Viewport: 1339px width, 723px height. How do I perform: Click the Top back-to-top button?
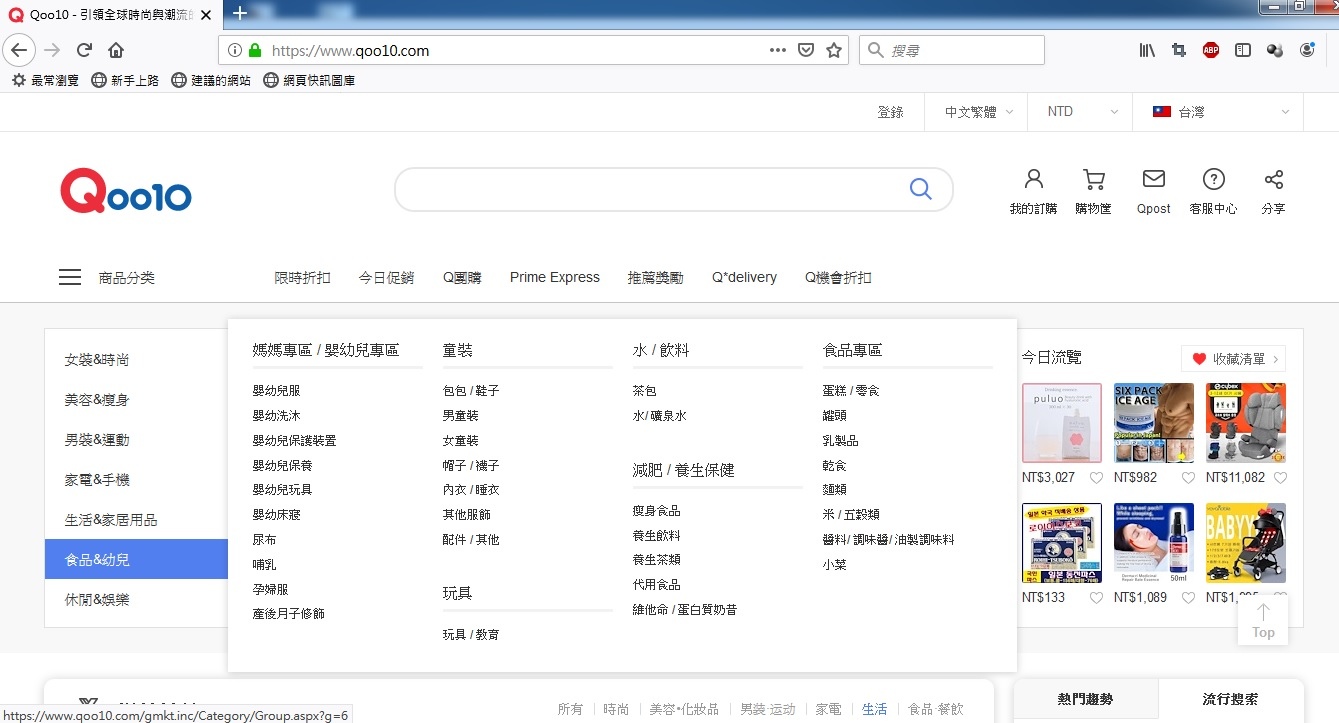point(1263,621)
